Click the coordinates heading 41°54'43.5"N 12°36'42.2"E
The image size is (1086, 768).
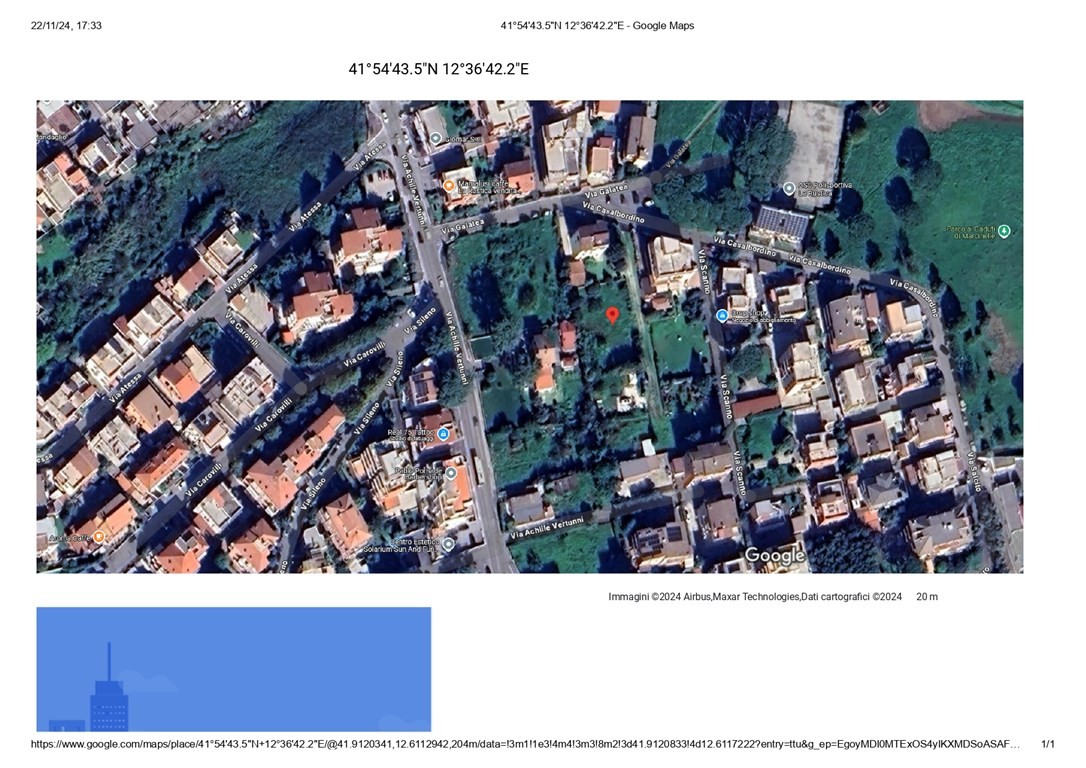[438, 69]
